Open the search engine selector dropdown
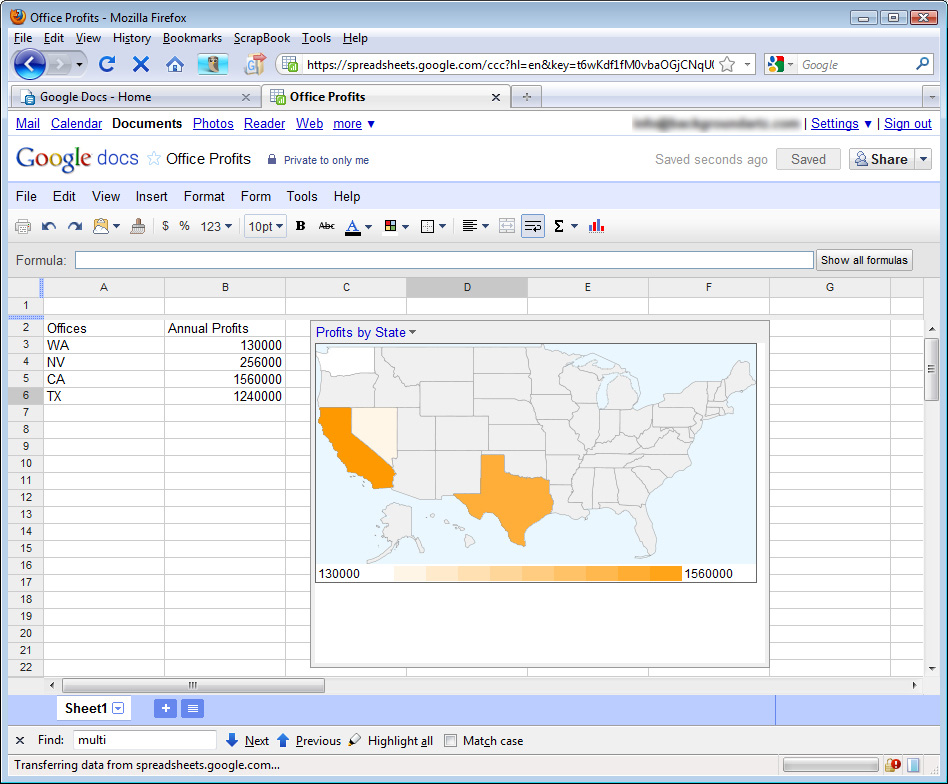 tap(790, 64)
